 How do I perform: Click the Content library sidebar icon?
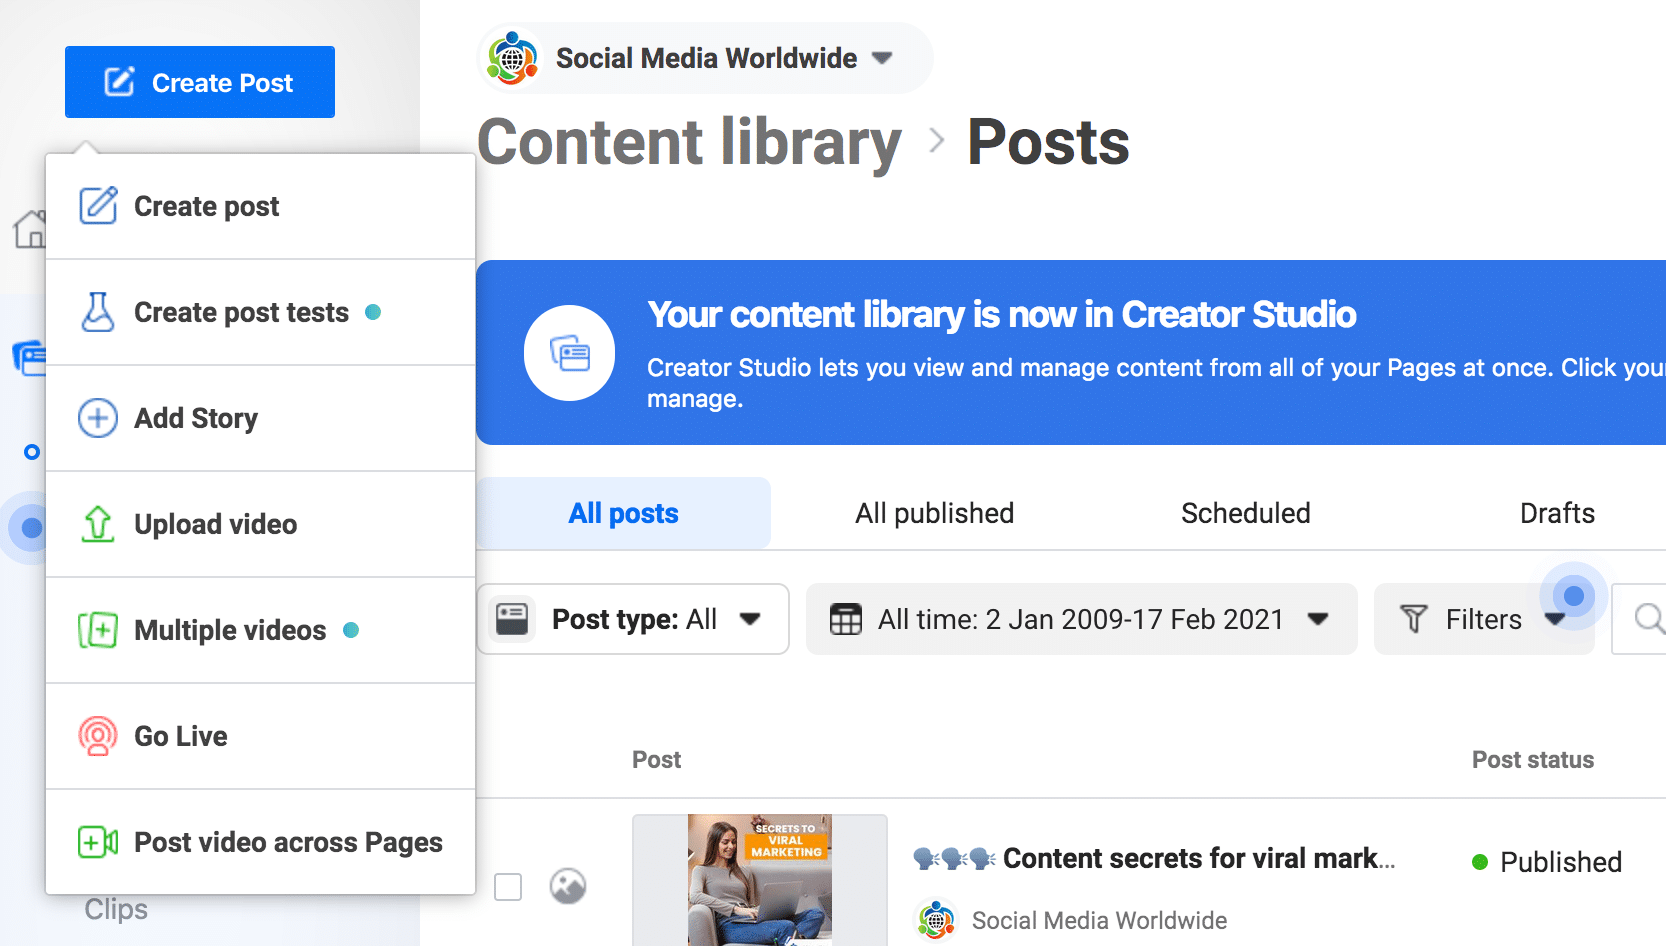(30, 357)
